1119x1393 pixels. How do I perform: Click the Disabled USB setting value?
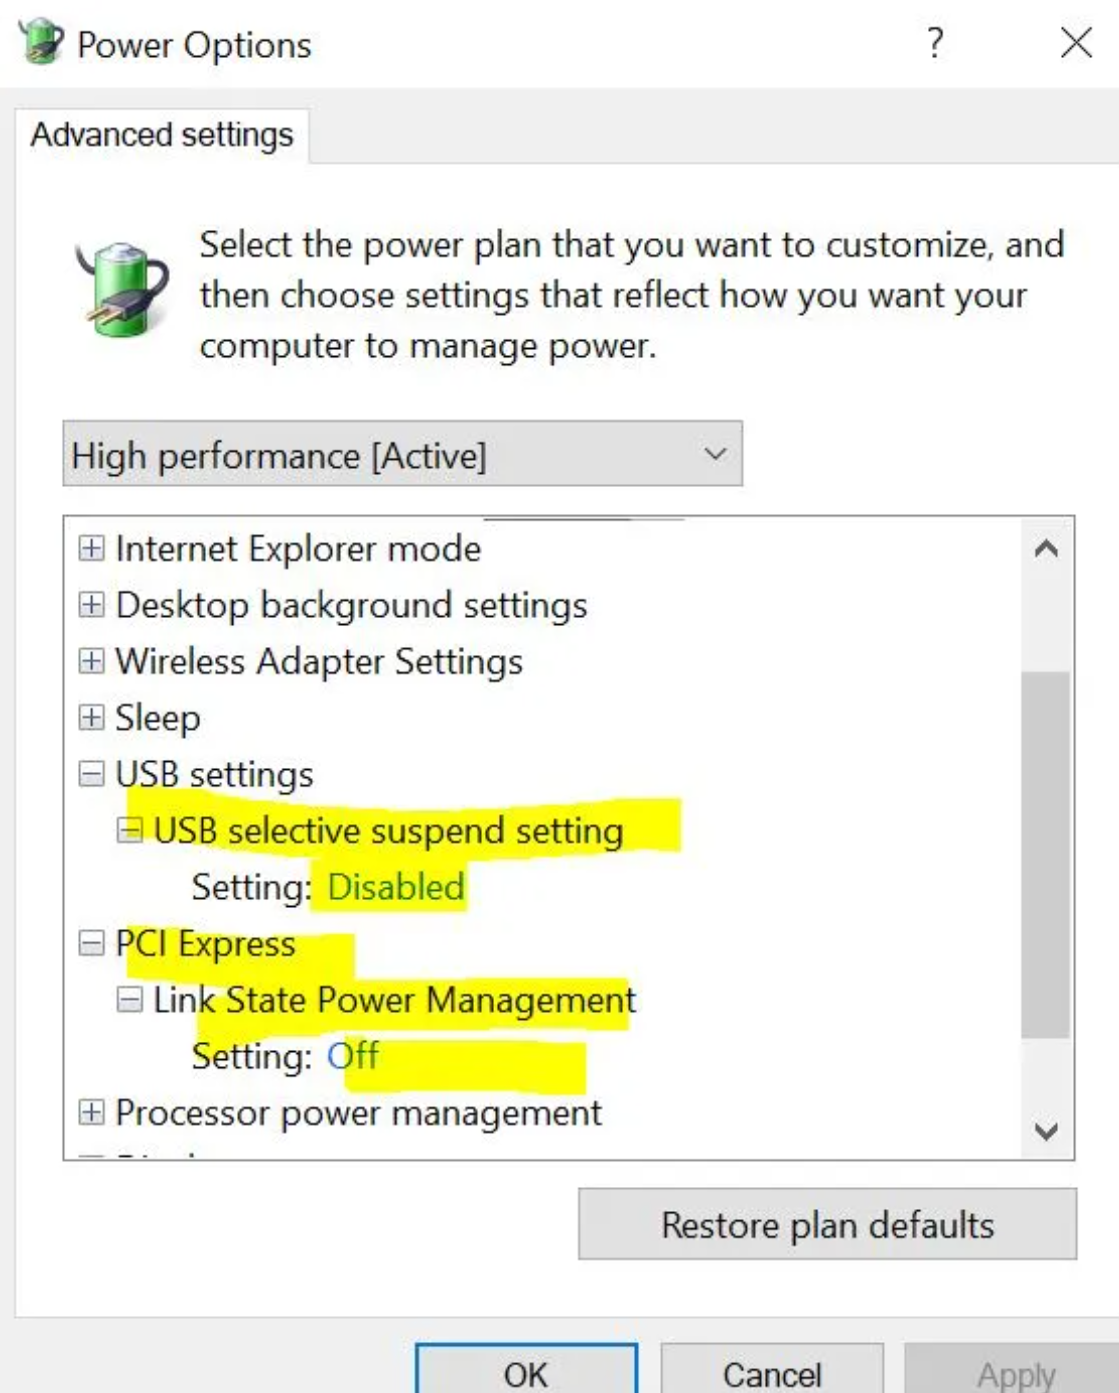[x=396, y=887]
